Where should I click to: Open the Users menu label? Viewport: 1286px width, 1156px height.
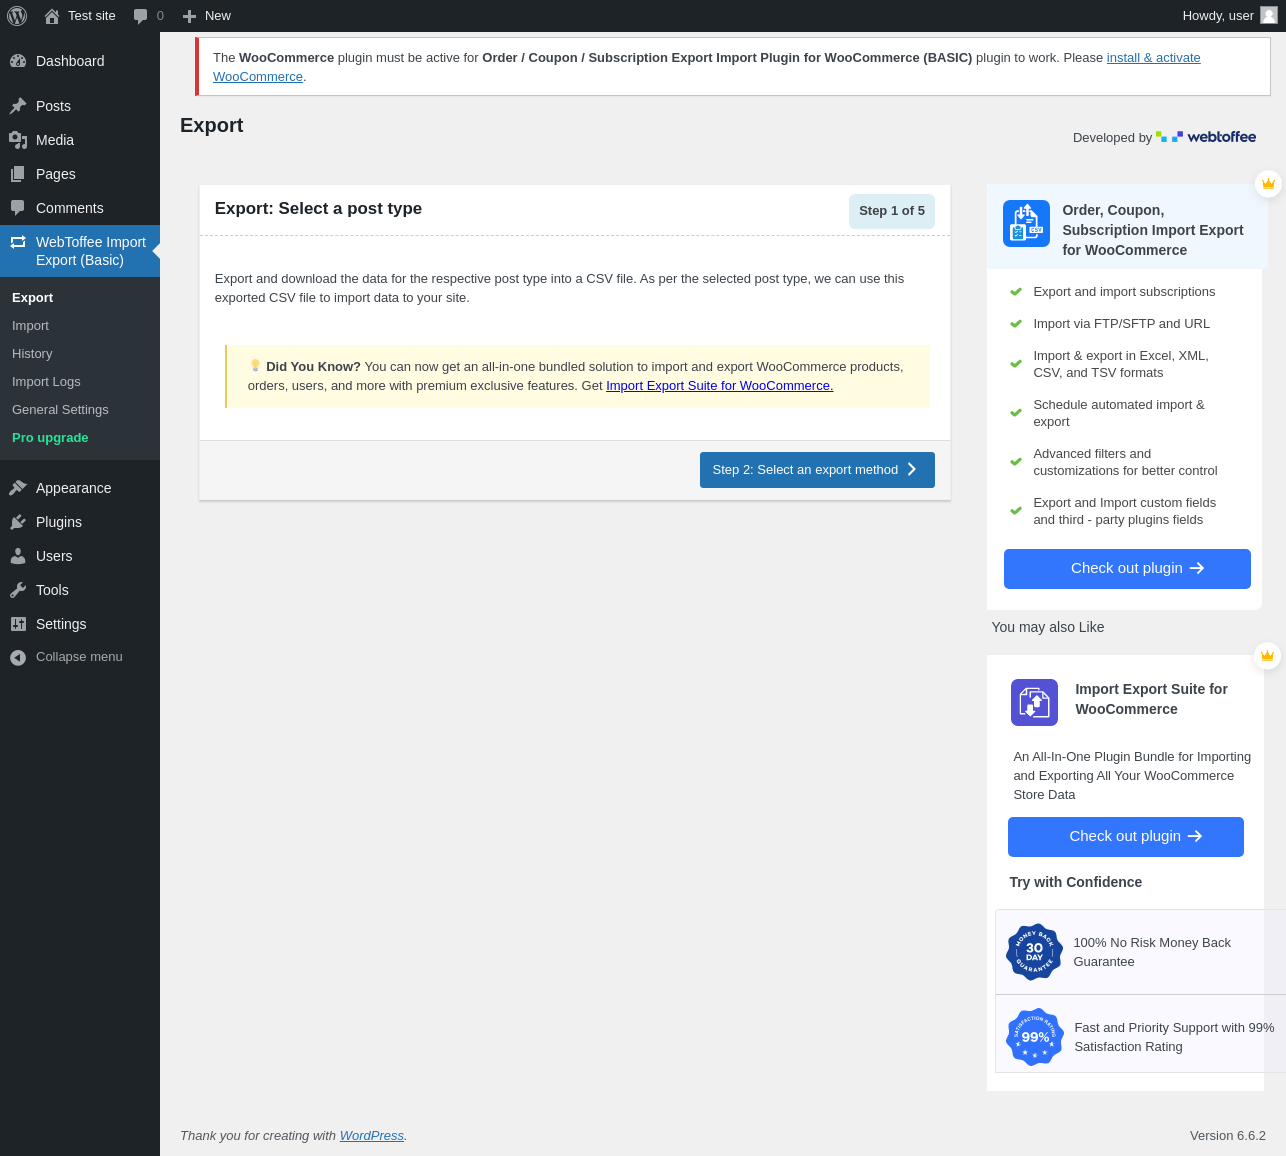coord(54,556)
